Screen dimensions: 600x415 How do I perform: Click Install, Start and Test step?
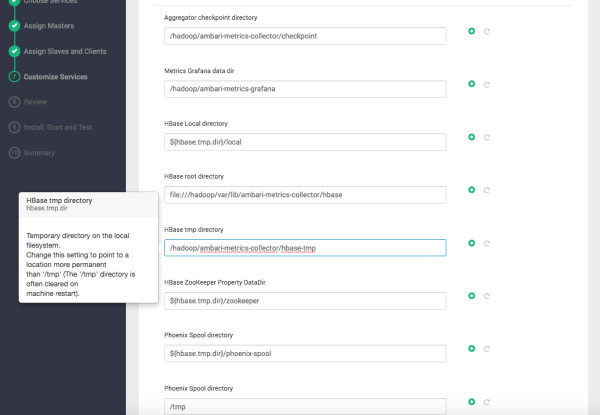pos(59,127)
